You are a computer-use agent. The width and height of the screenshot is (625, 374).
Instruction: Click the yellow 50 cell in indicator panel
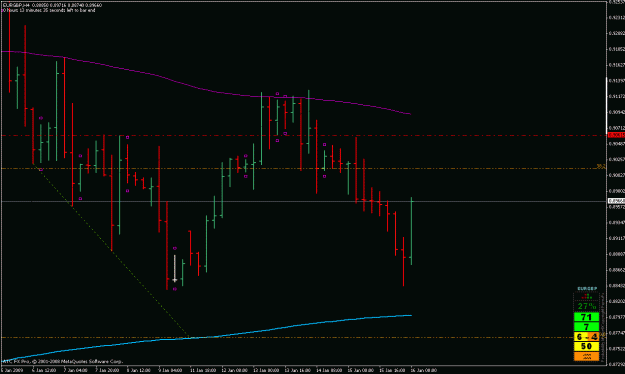click(x=586, y=346)
